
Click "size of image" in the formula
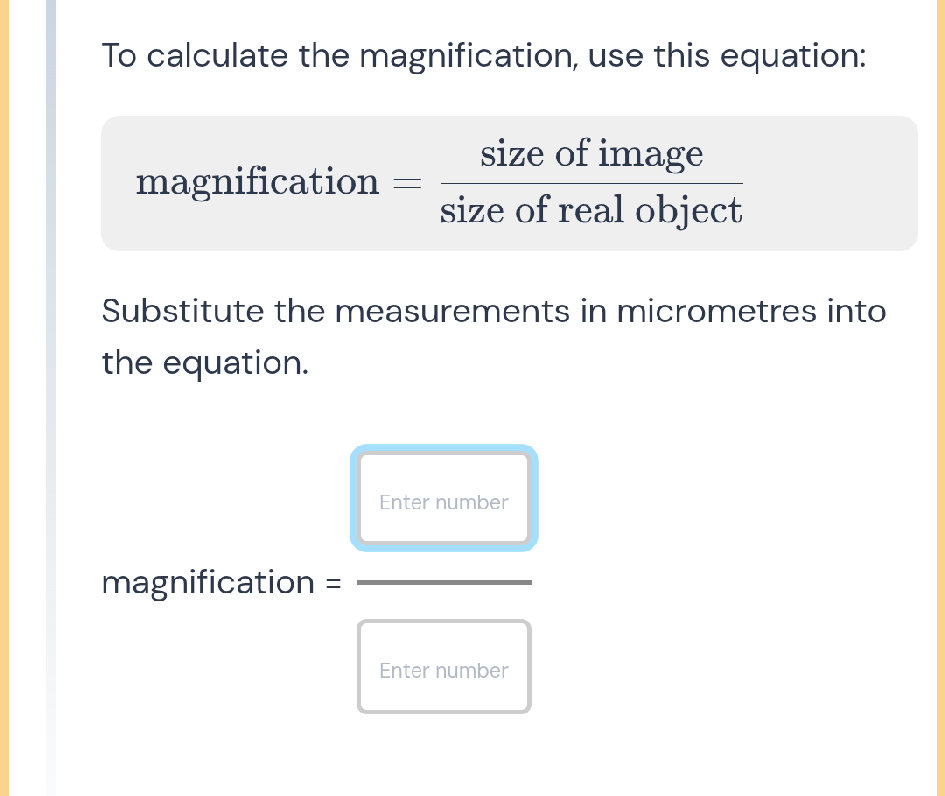[591, 155]
